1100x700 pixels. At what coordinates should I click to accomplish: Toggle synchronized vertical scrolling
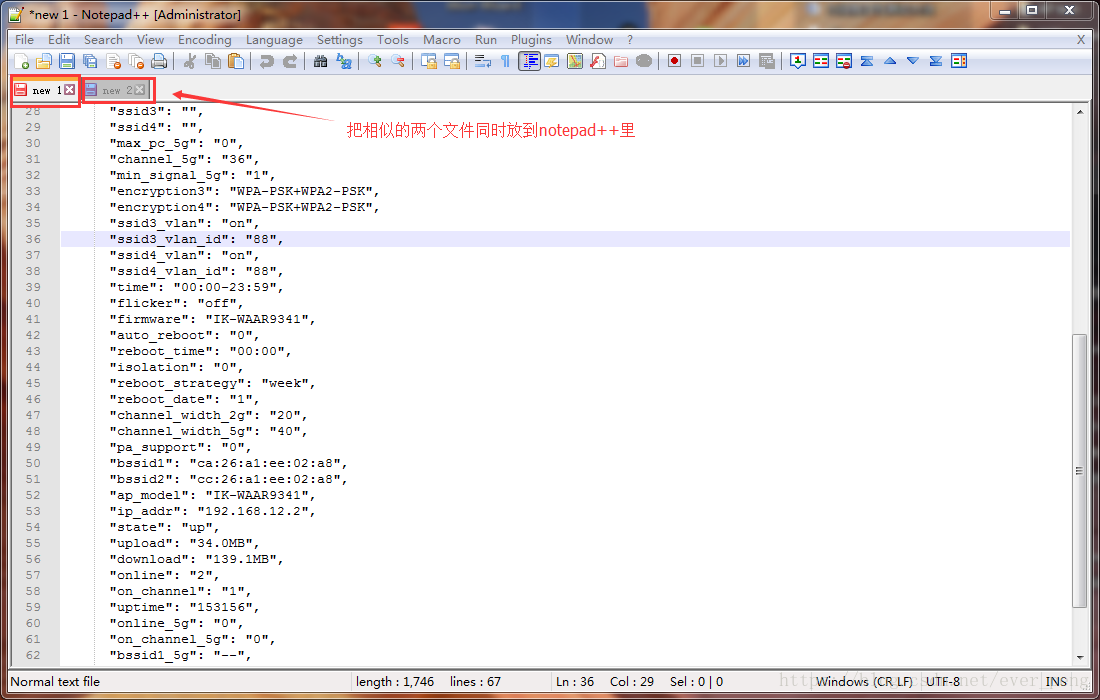[x=429, y=61]
